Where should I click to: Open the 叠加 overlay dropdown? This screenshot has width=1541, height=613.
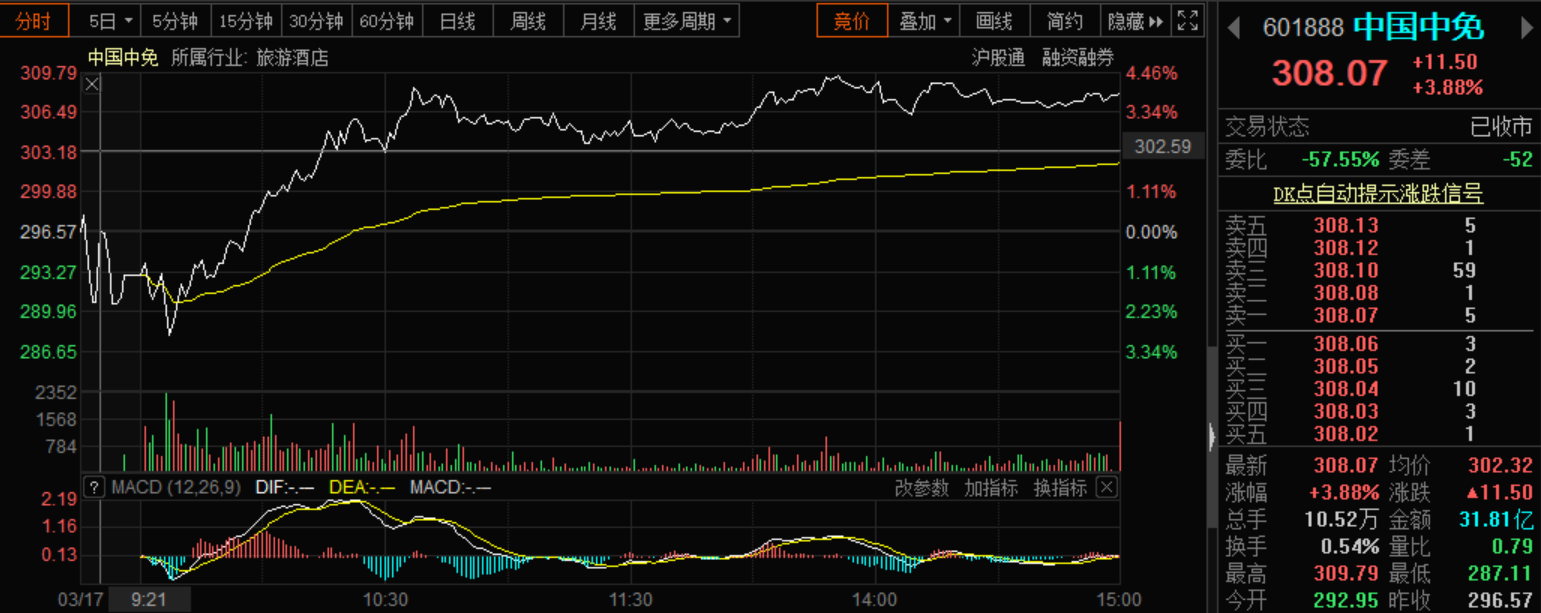tap(925, 21)
